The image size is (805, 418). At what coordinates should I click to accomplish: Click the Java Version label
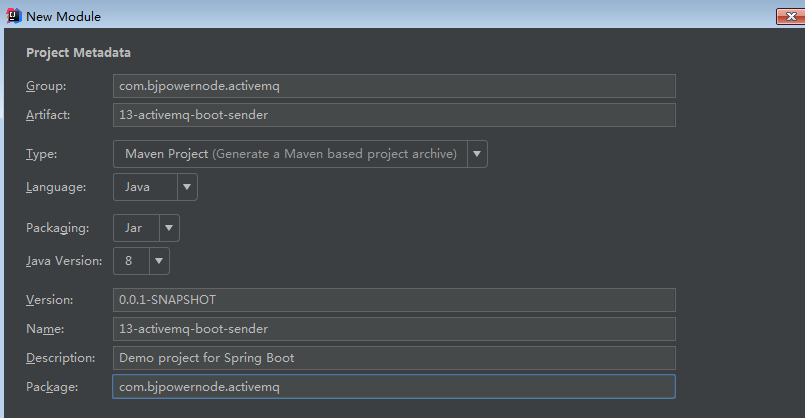pyautogui.click(x=64, y=261)
